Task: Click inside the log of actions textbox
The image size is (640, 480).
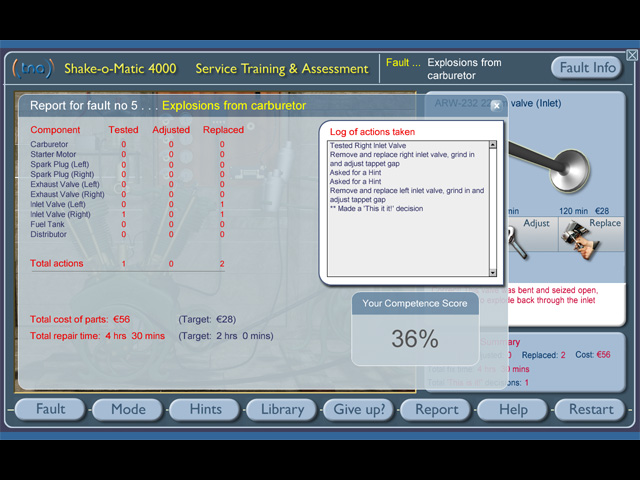Action: [408, 208]
